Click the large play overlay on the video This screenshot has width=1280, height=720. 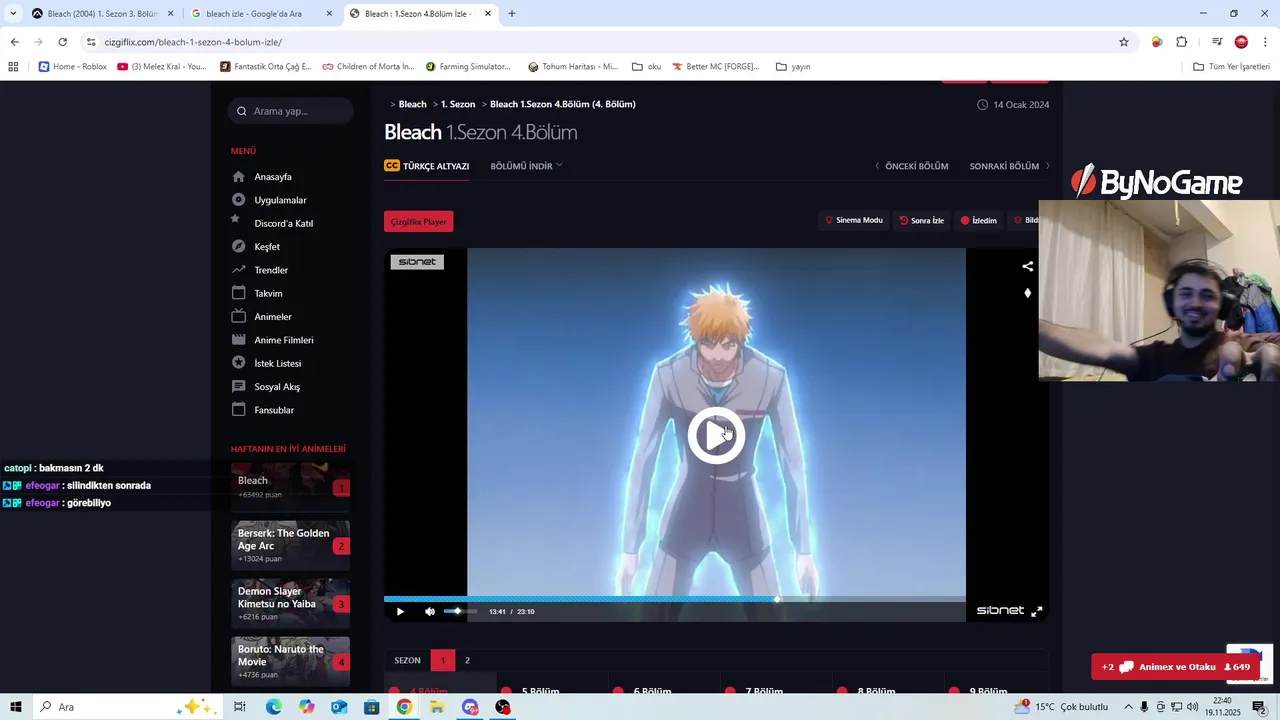716,436
